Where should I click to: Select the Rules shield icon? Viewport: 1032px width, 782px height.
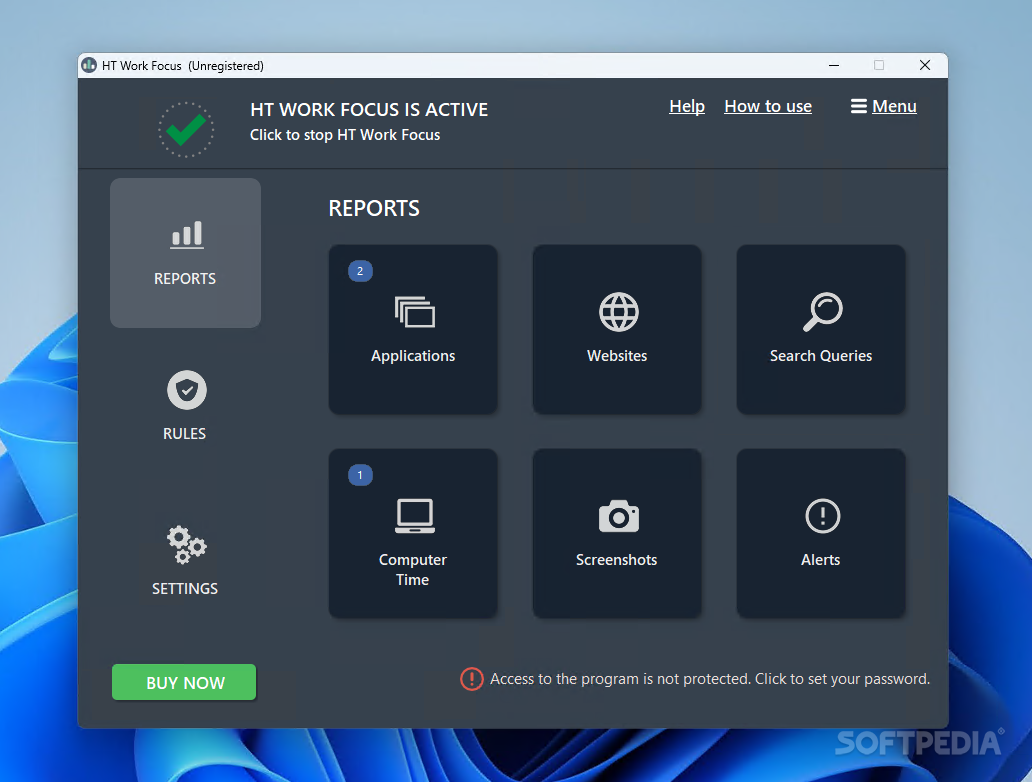pyautogui.click(x=187, y=390)
